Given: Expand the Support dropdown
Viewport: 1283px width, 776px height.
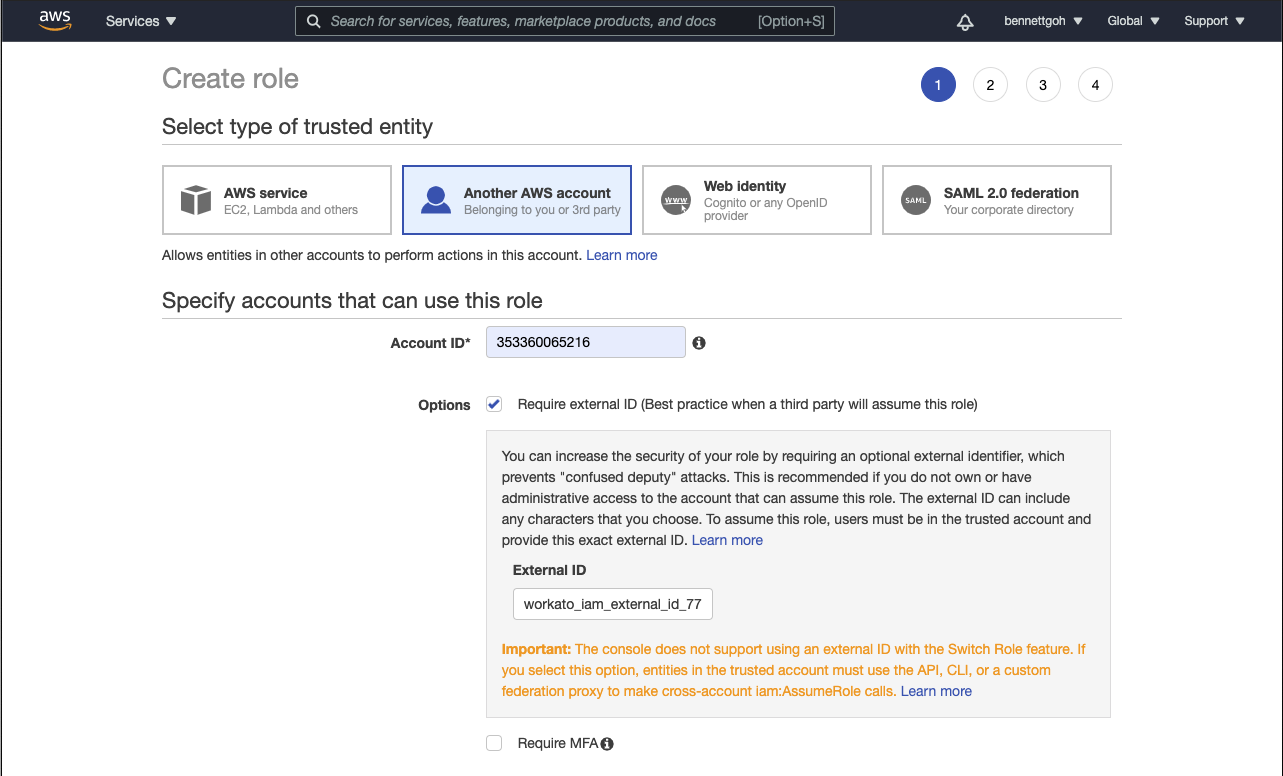Looking at the screenshot, I should coord(1213,20).
